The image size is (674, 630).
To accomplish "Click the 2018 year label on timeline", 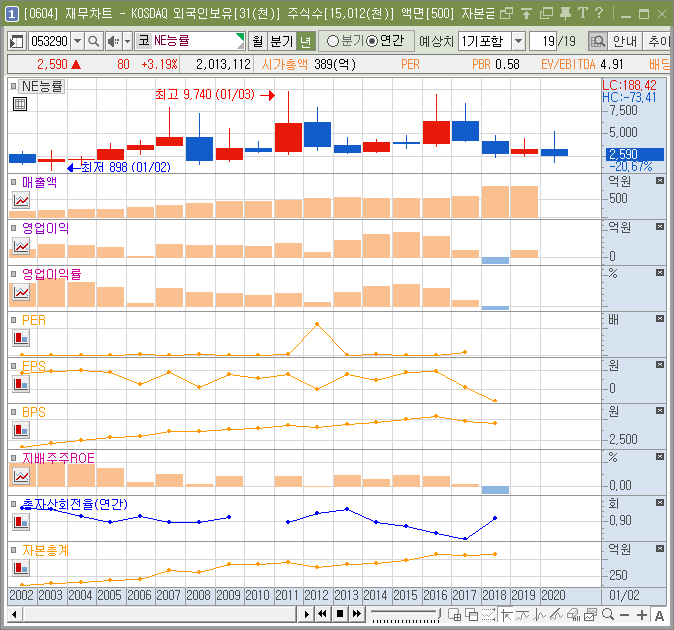I will (494, 596).
